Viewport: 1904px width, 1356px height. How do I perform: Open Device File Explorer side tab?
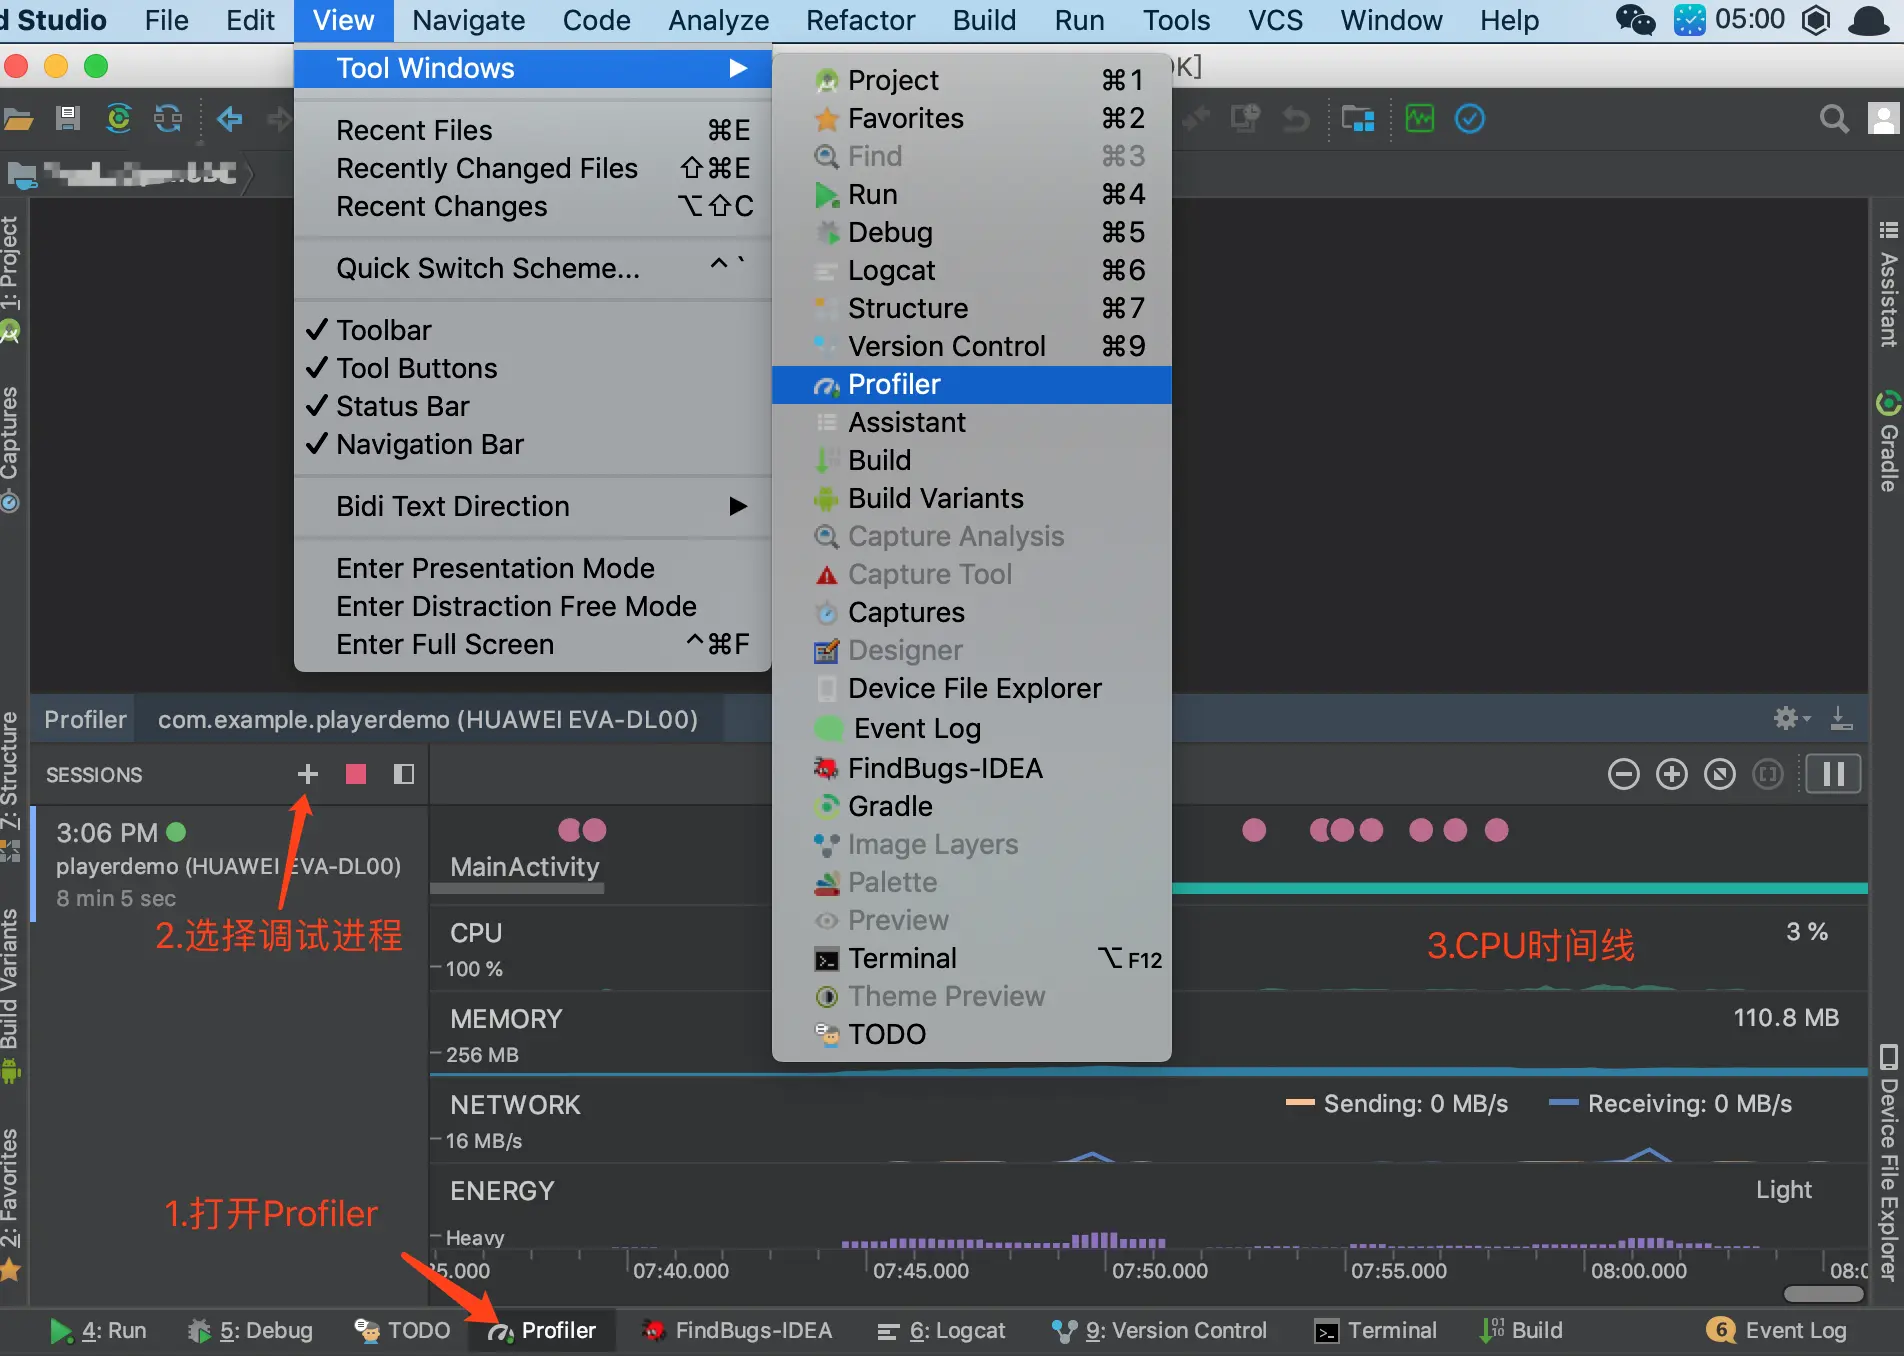pos(1888,1164)
